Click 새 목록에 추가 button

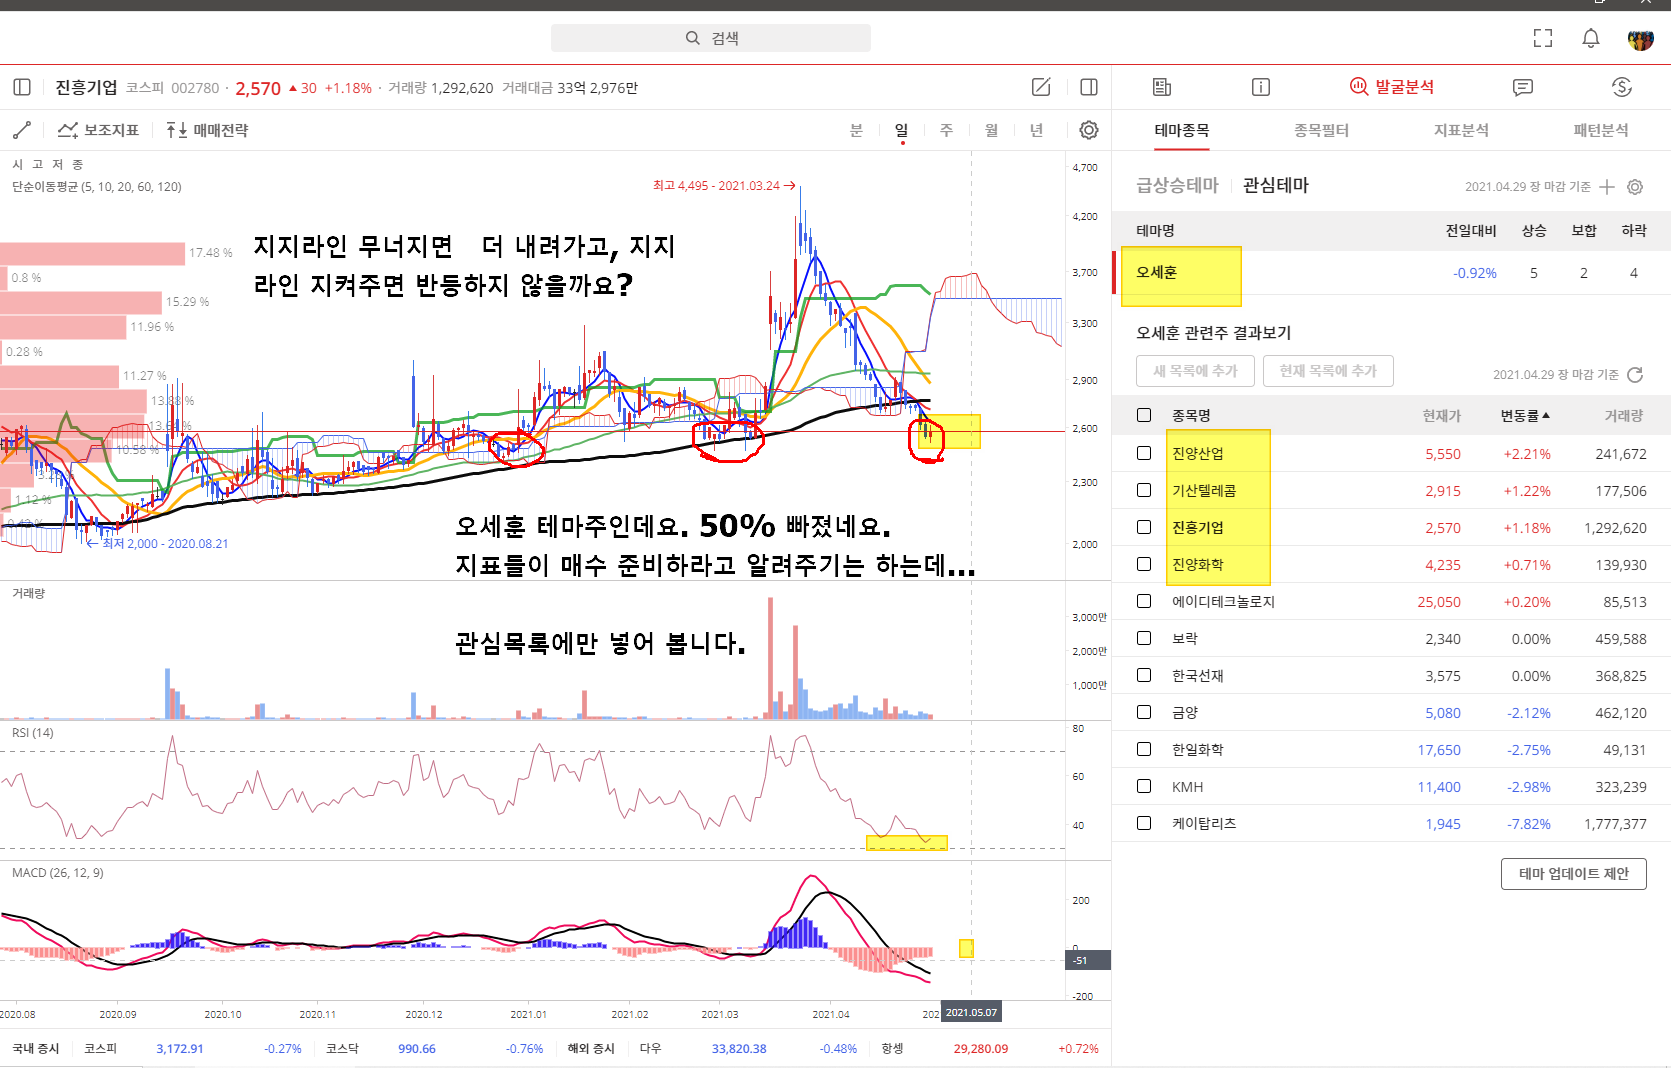click(1195, 371)
